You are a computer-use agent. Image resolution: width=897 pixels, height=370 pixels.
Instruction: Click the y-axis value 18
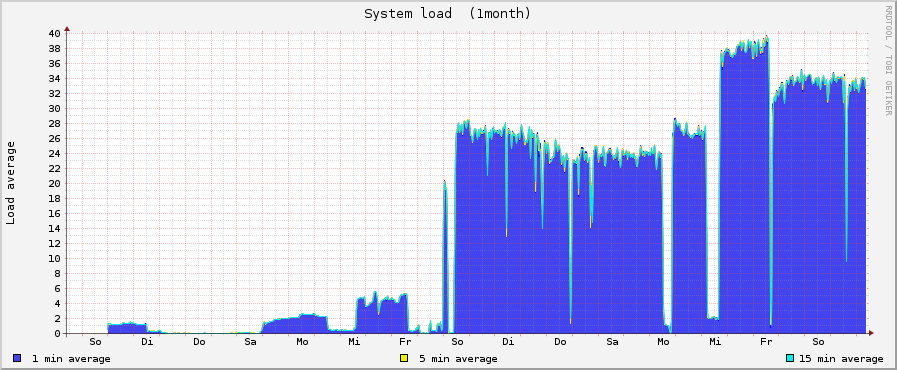tap(54, 198)
